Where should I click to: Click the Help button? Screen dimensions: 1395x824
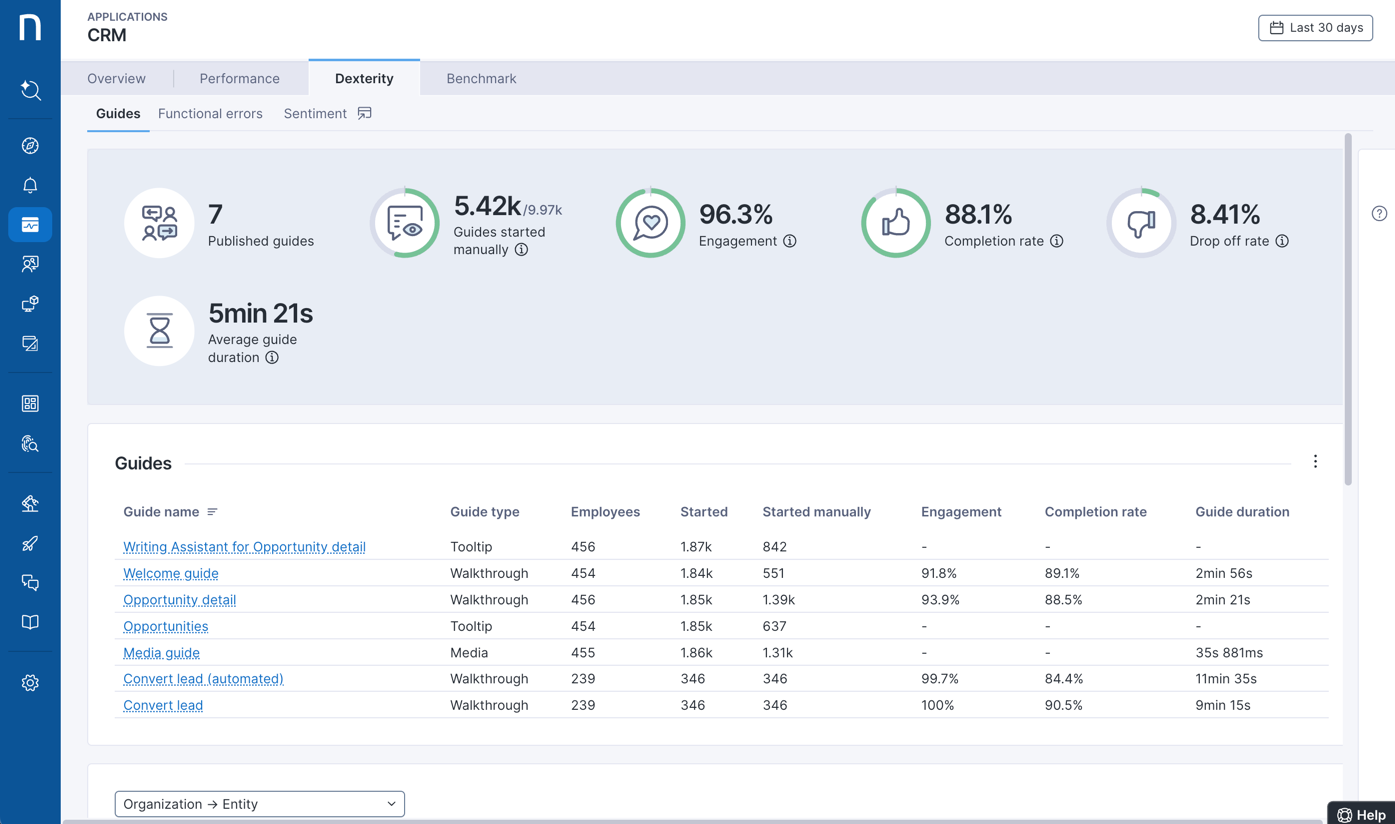(1361, 814)
